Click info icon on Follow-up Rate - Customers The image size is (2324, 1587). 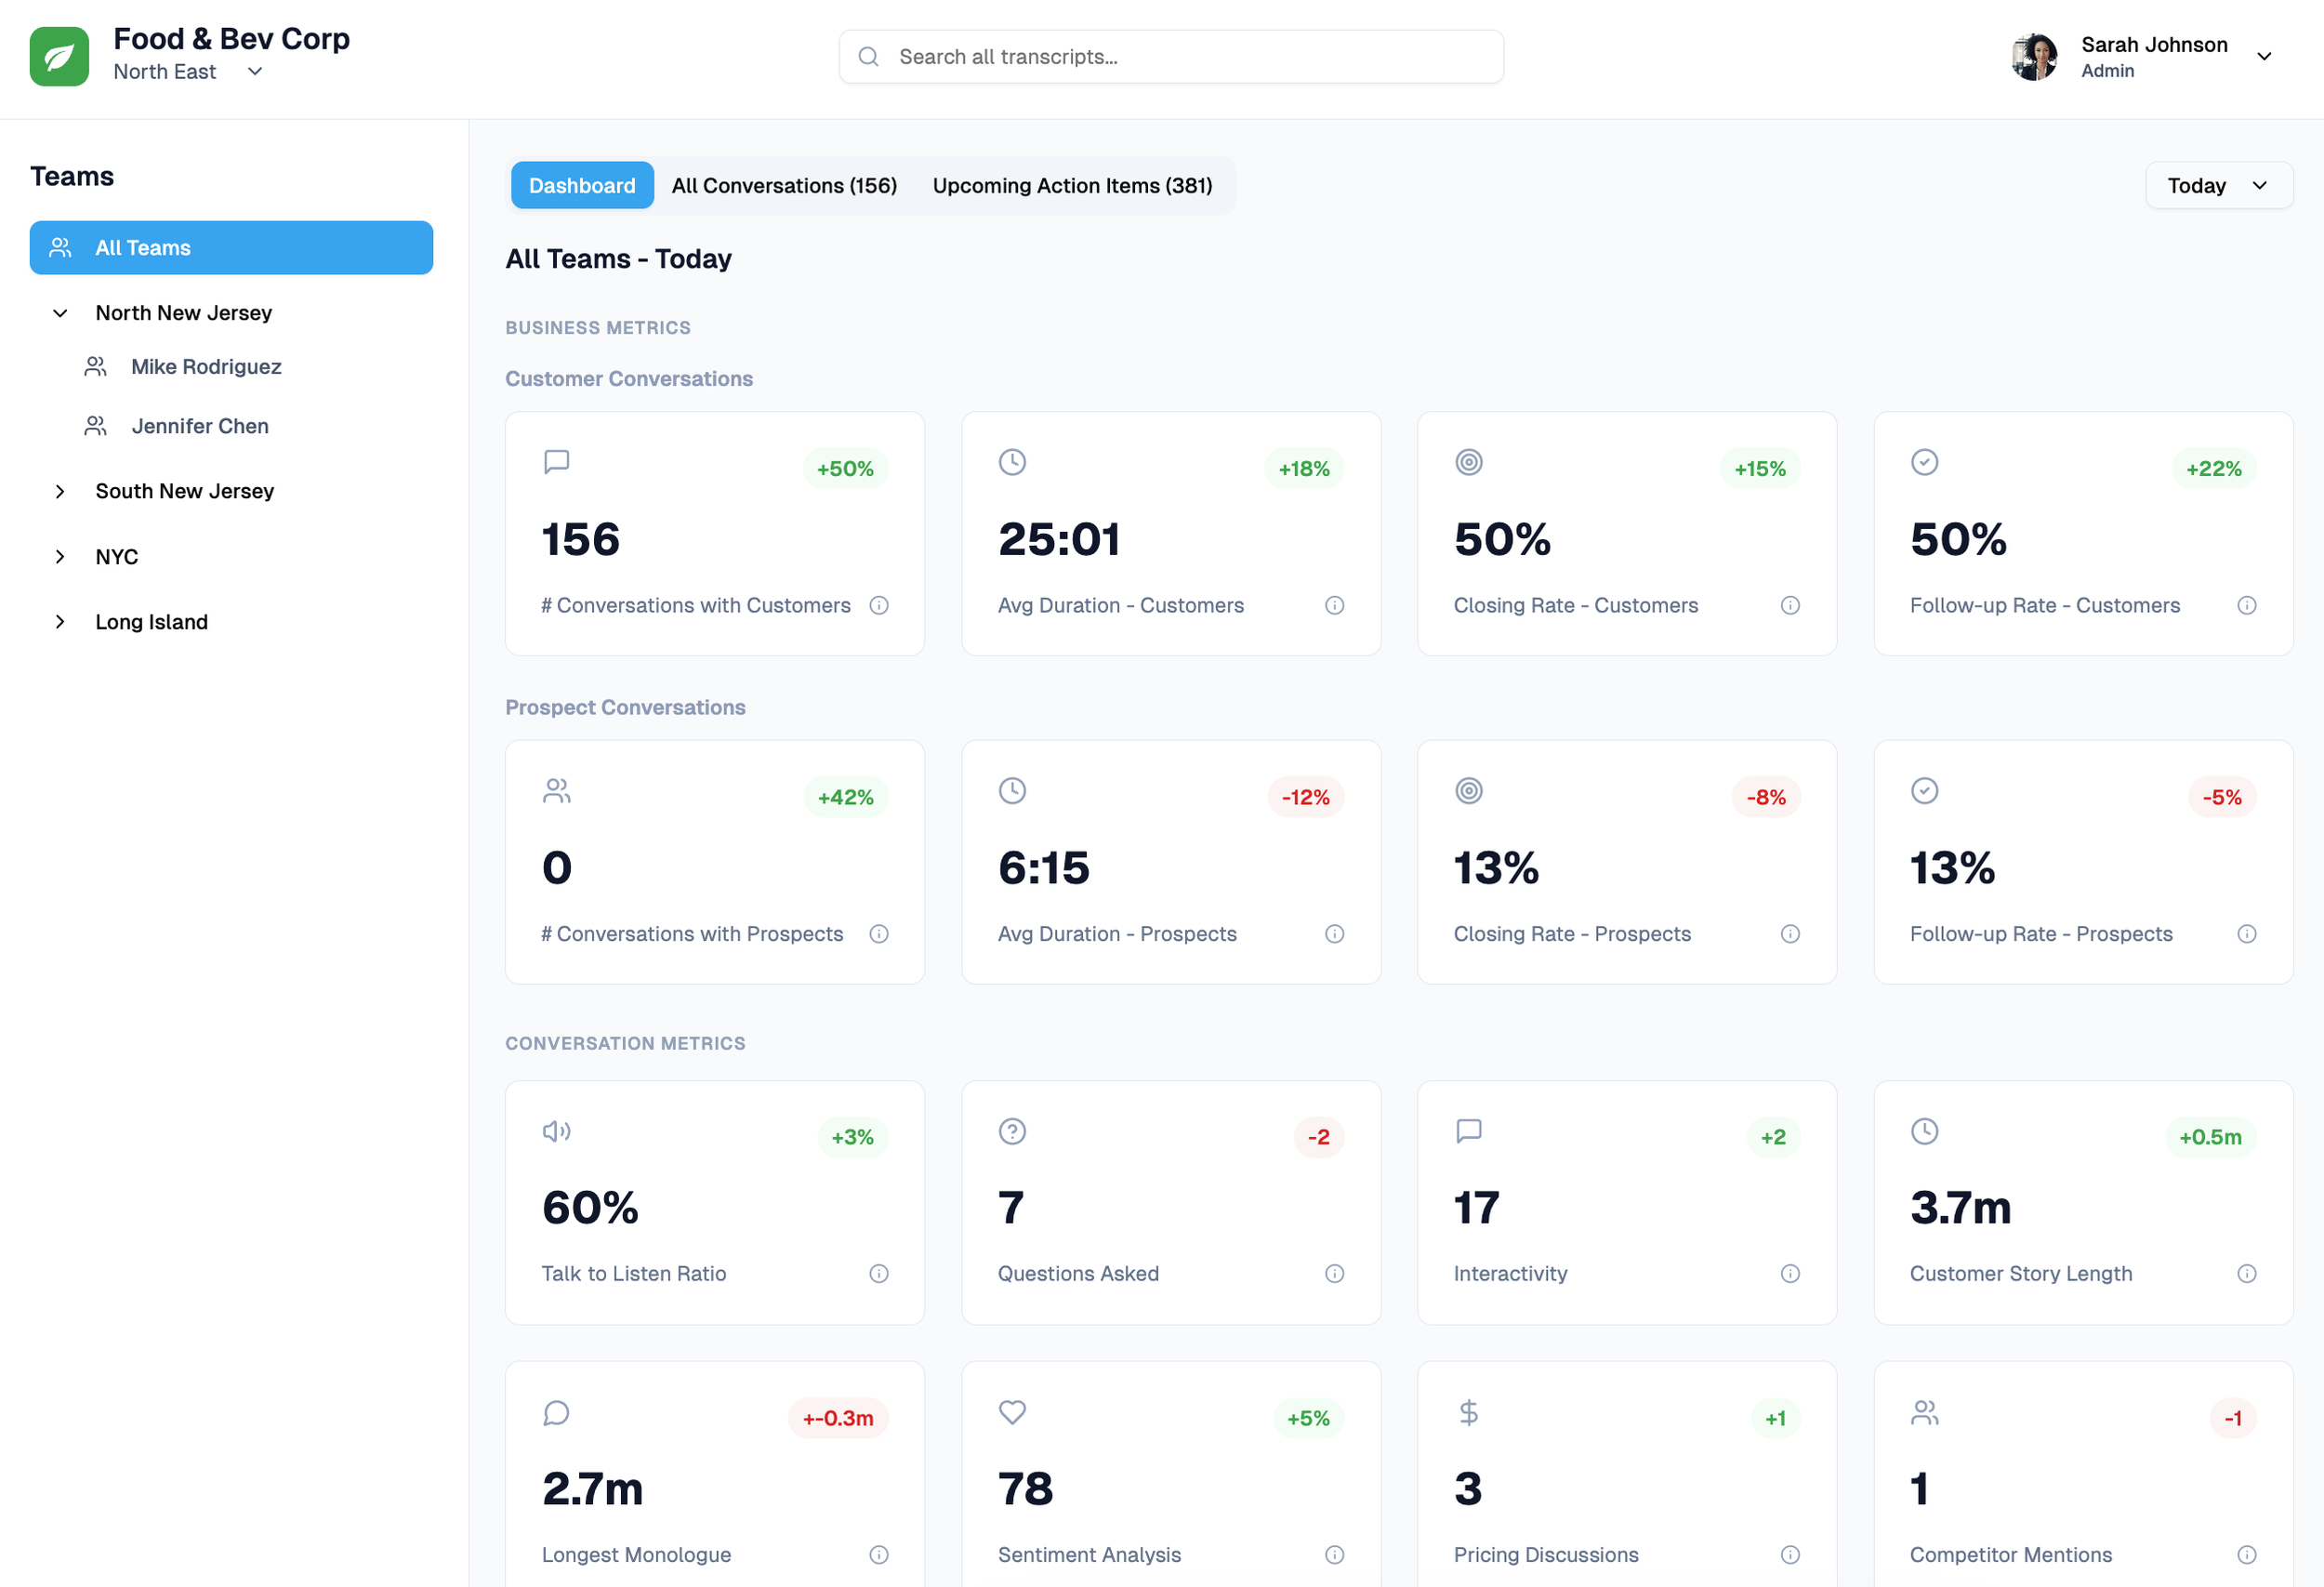pos(2246,605)
